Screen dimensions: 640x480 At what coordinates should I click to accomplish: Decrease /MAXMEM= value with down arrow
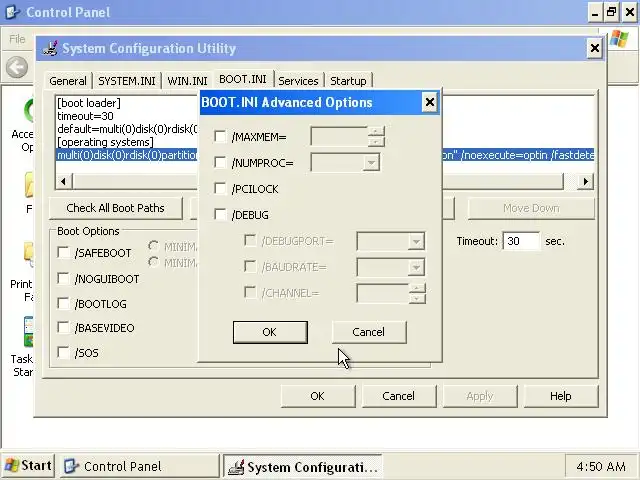376,142
